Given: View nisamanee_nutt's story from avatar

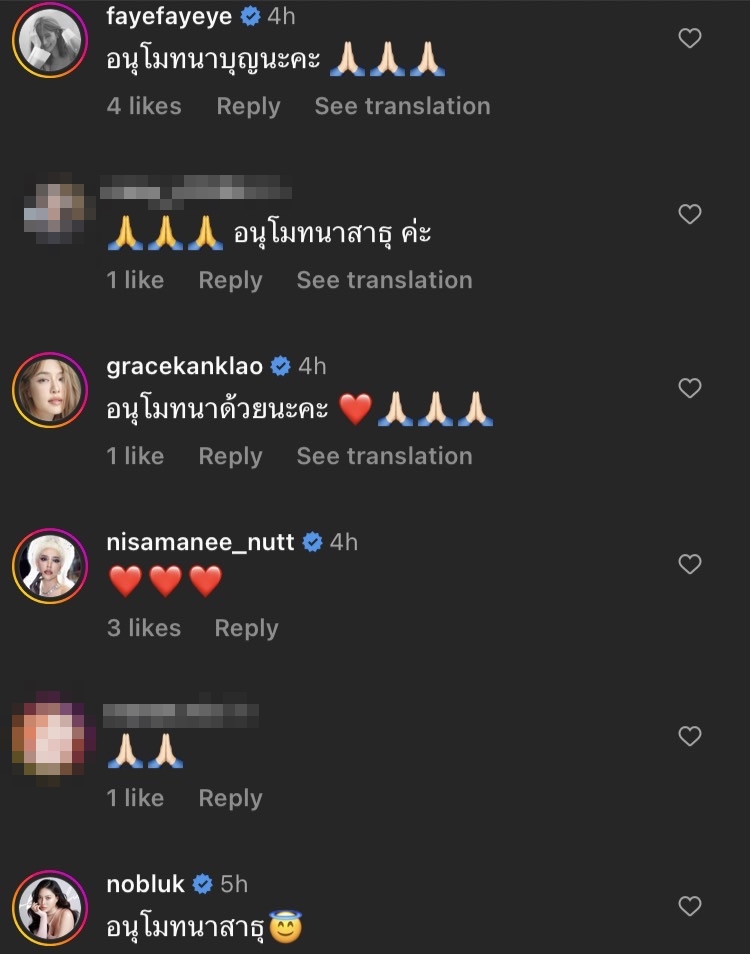Looking at the screenshot, I should [x=50, y=566].
